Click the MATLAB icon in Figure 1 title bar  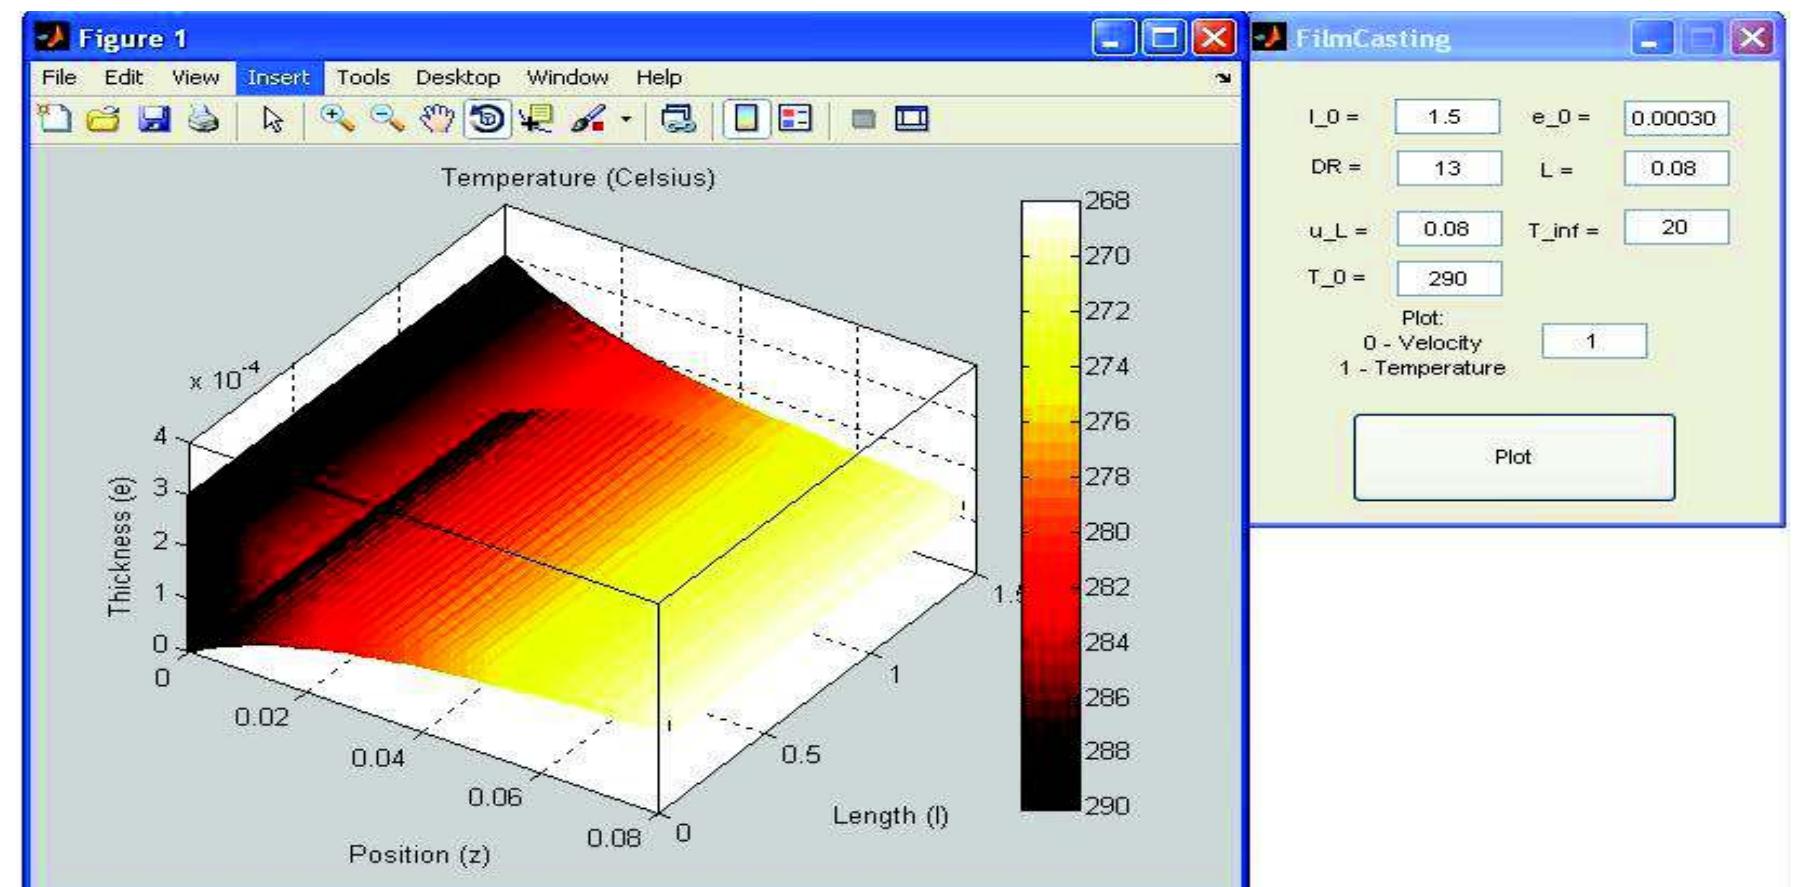pyautogui.click(x=52, y=38)
